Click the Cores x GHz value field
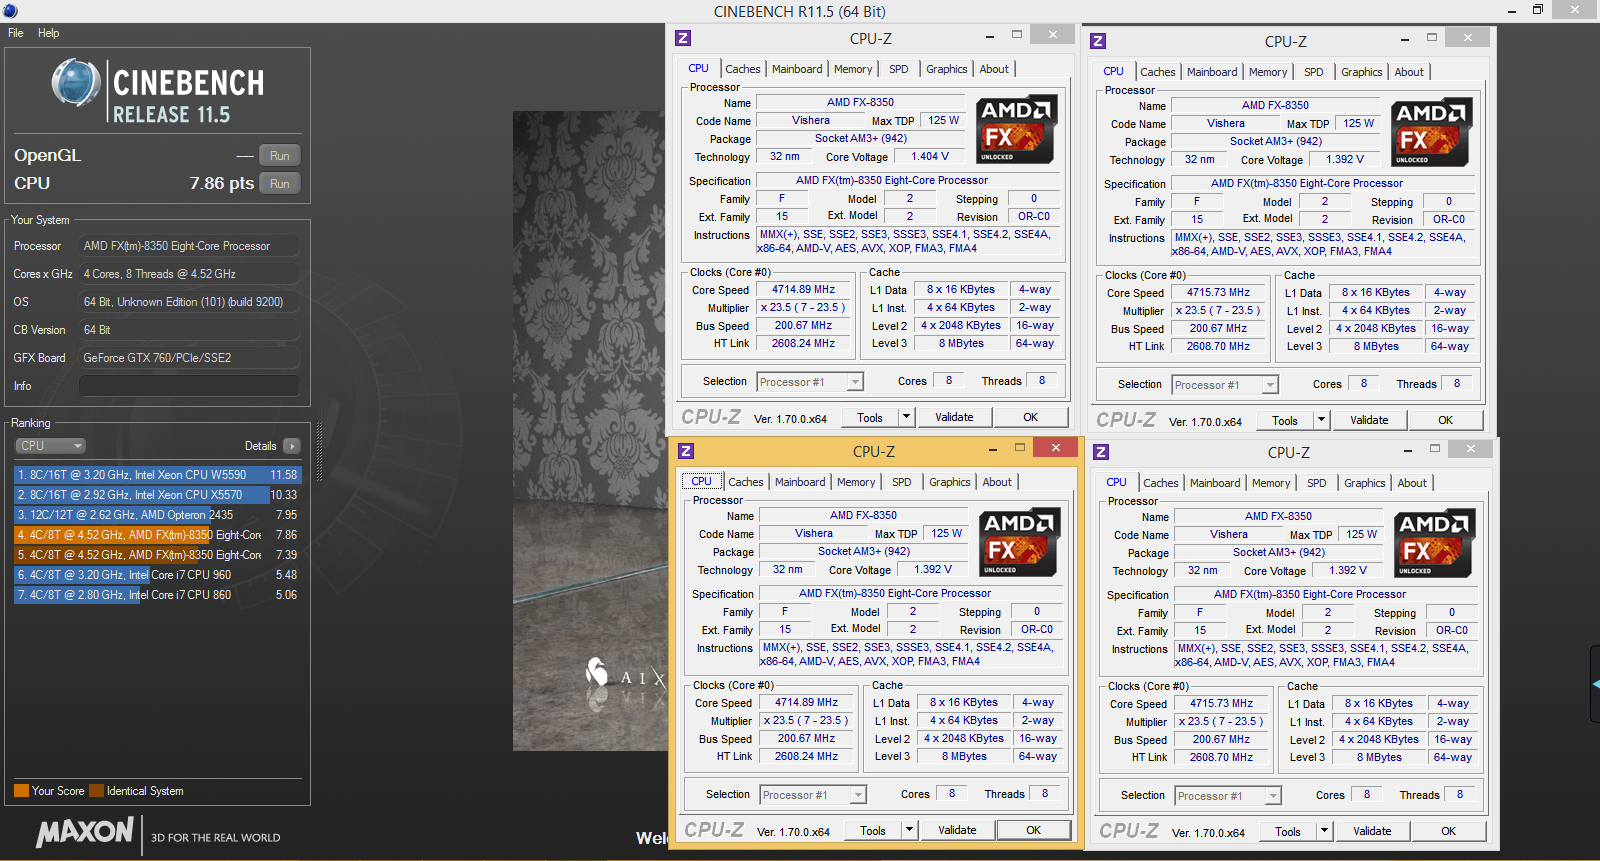The height and width of the screenshot is (861, 1600). (x=189, y=274)
